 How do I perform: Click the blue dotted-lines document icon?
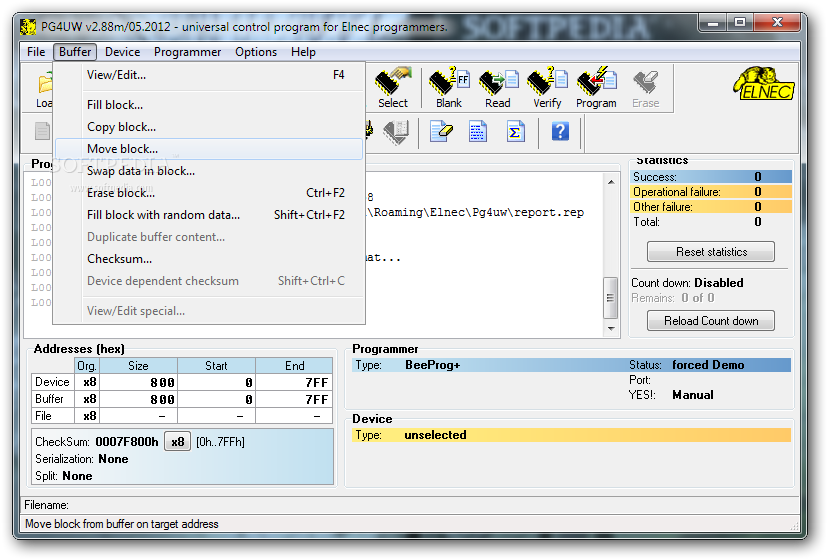pyautogui.click(x=477, y=131)
